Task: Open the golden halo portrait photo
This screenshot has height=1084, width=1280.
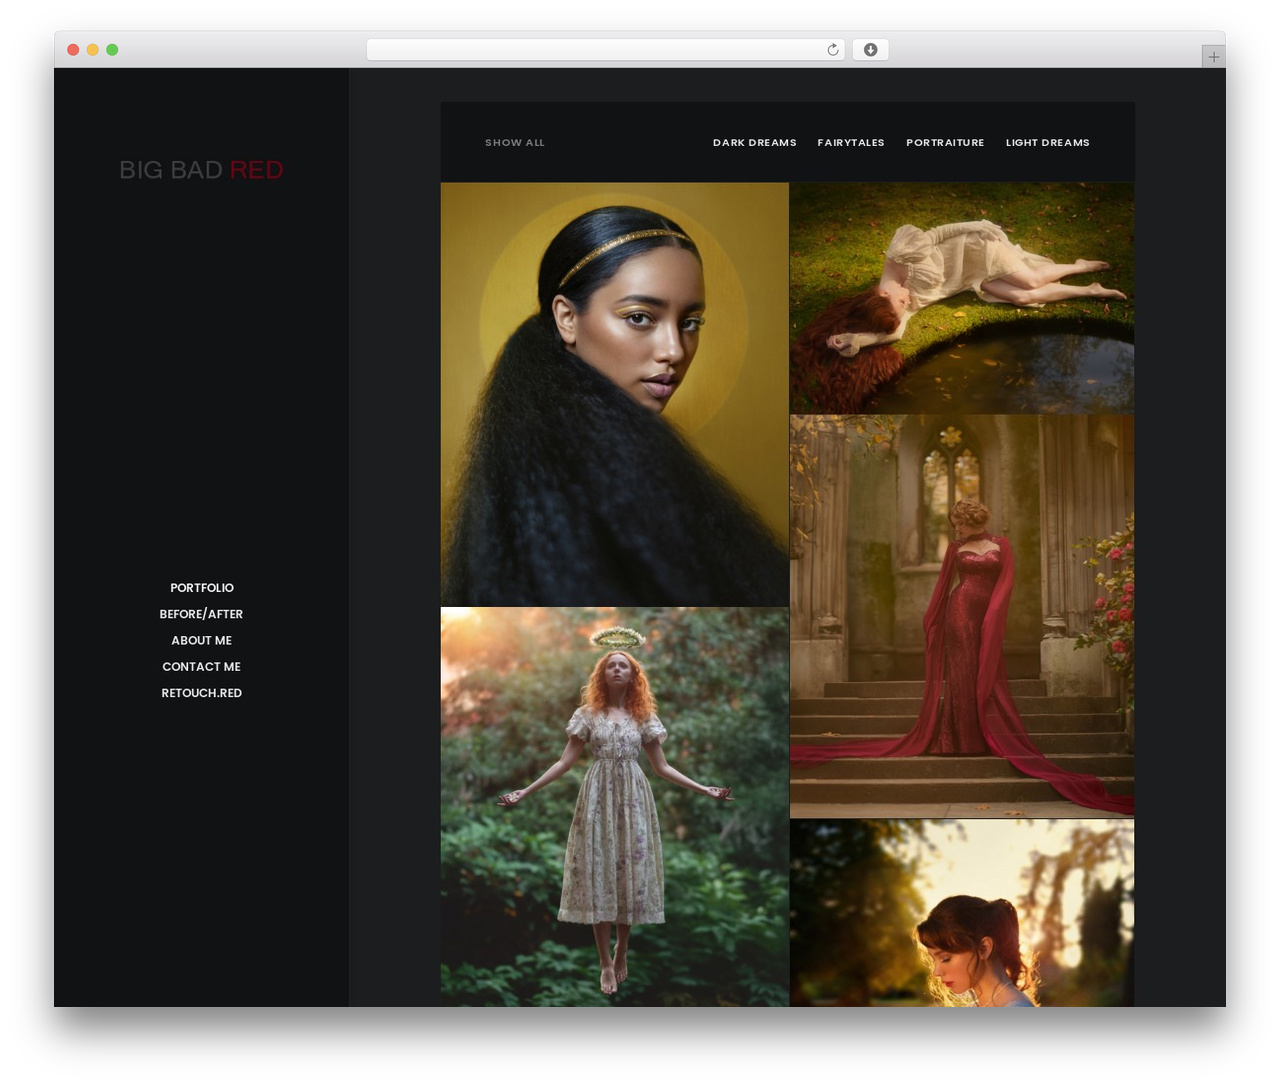Action: (x=614, y=394)
